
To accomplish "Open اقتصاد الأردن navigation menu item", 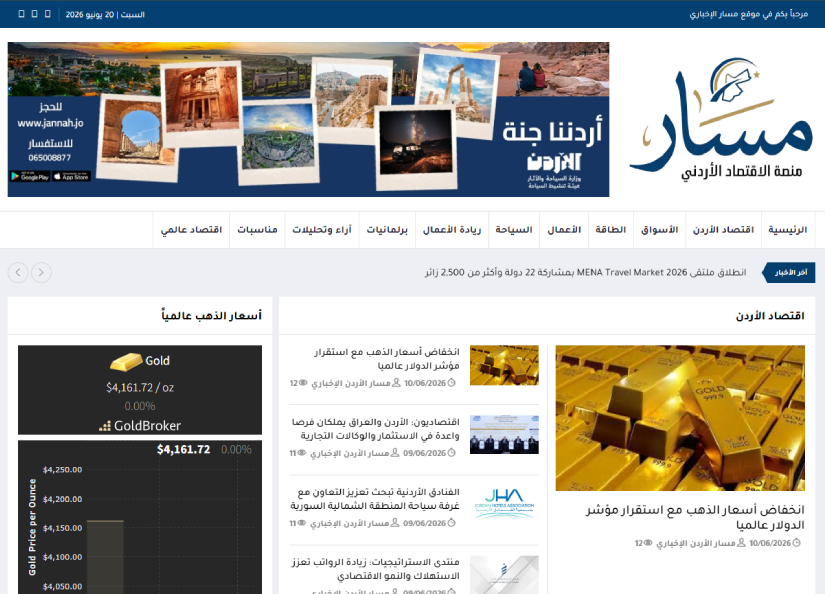I will pos(723,230).
